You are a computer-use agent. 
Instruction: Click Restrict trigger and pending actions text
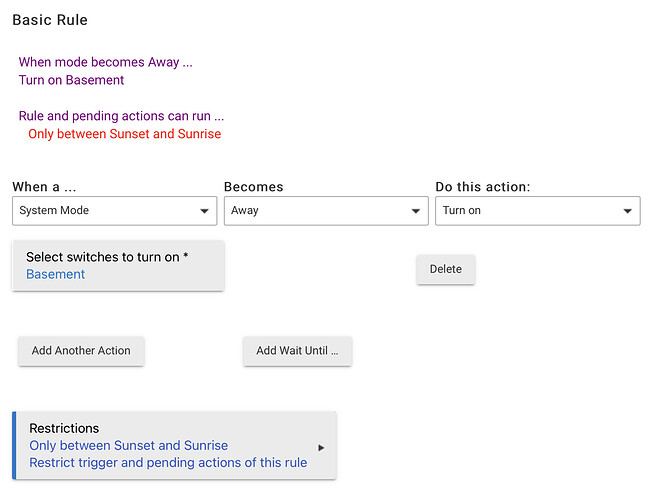coord(168,462)
